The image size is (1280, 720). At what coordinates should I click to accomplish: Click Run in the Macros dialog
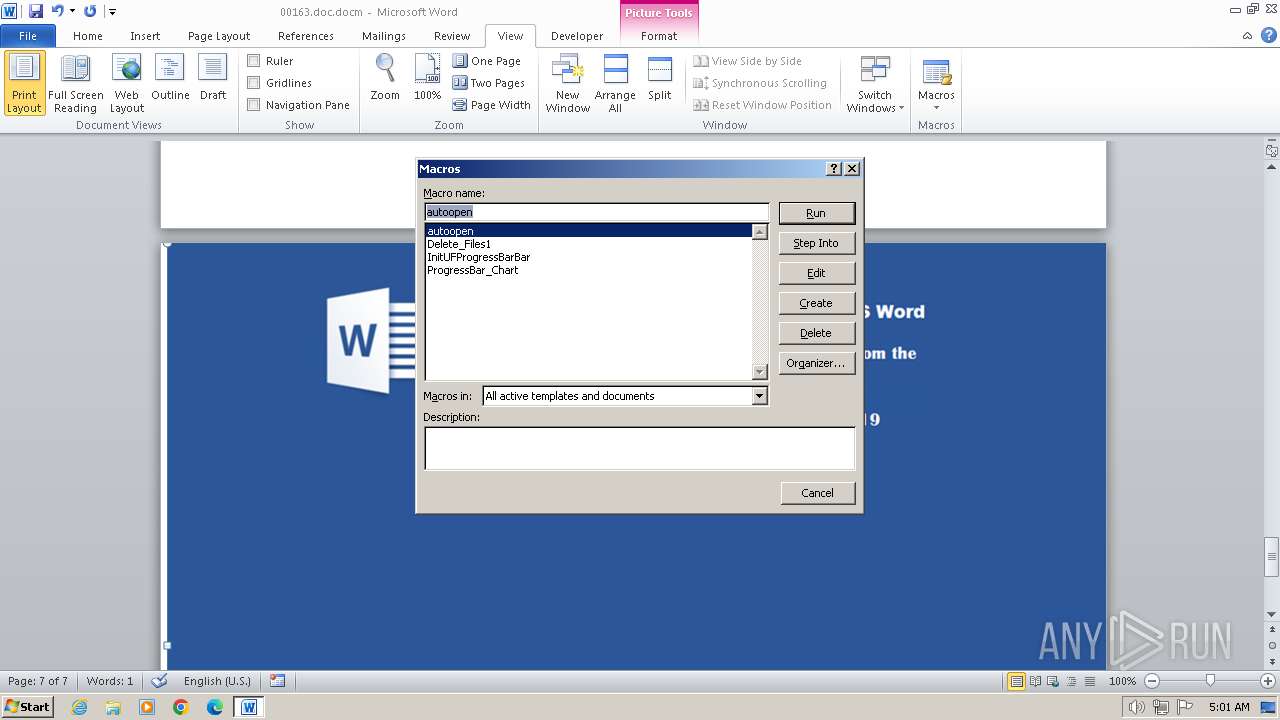(816, 213)
